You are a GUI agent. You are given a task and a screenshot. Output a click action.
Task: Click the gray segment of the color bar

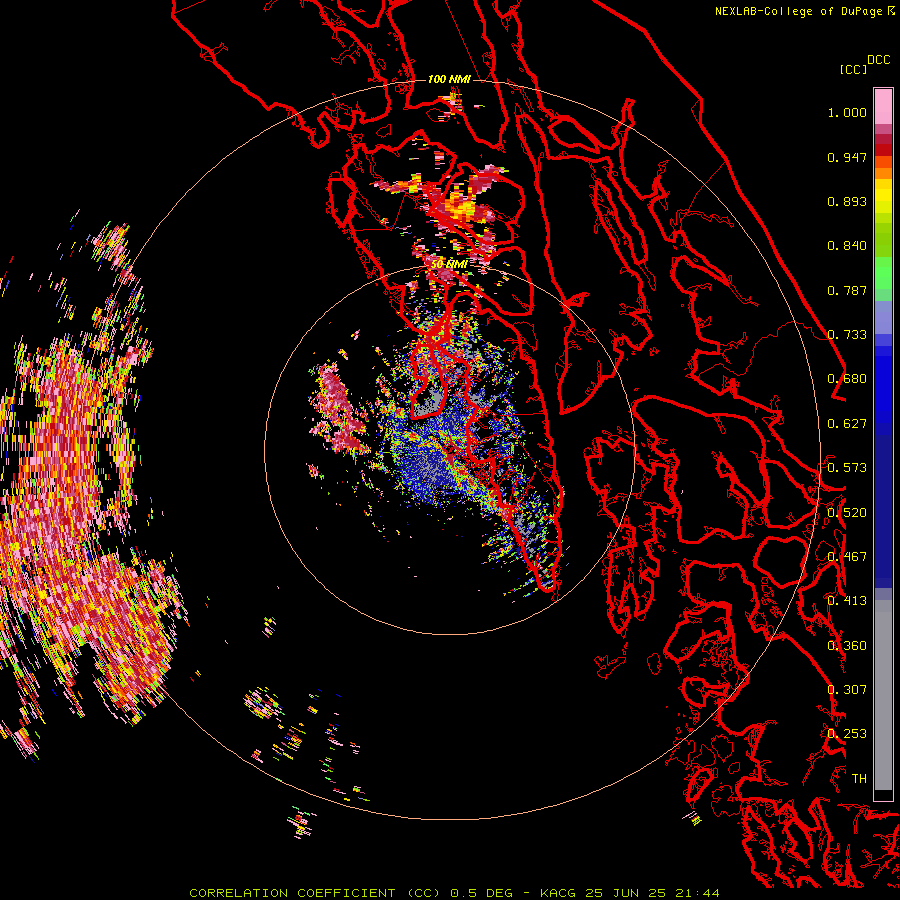(883, 695)
